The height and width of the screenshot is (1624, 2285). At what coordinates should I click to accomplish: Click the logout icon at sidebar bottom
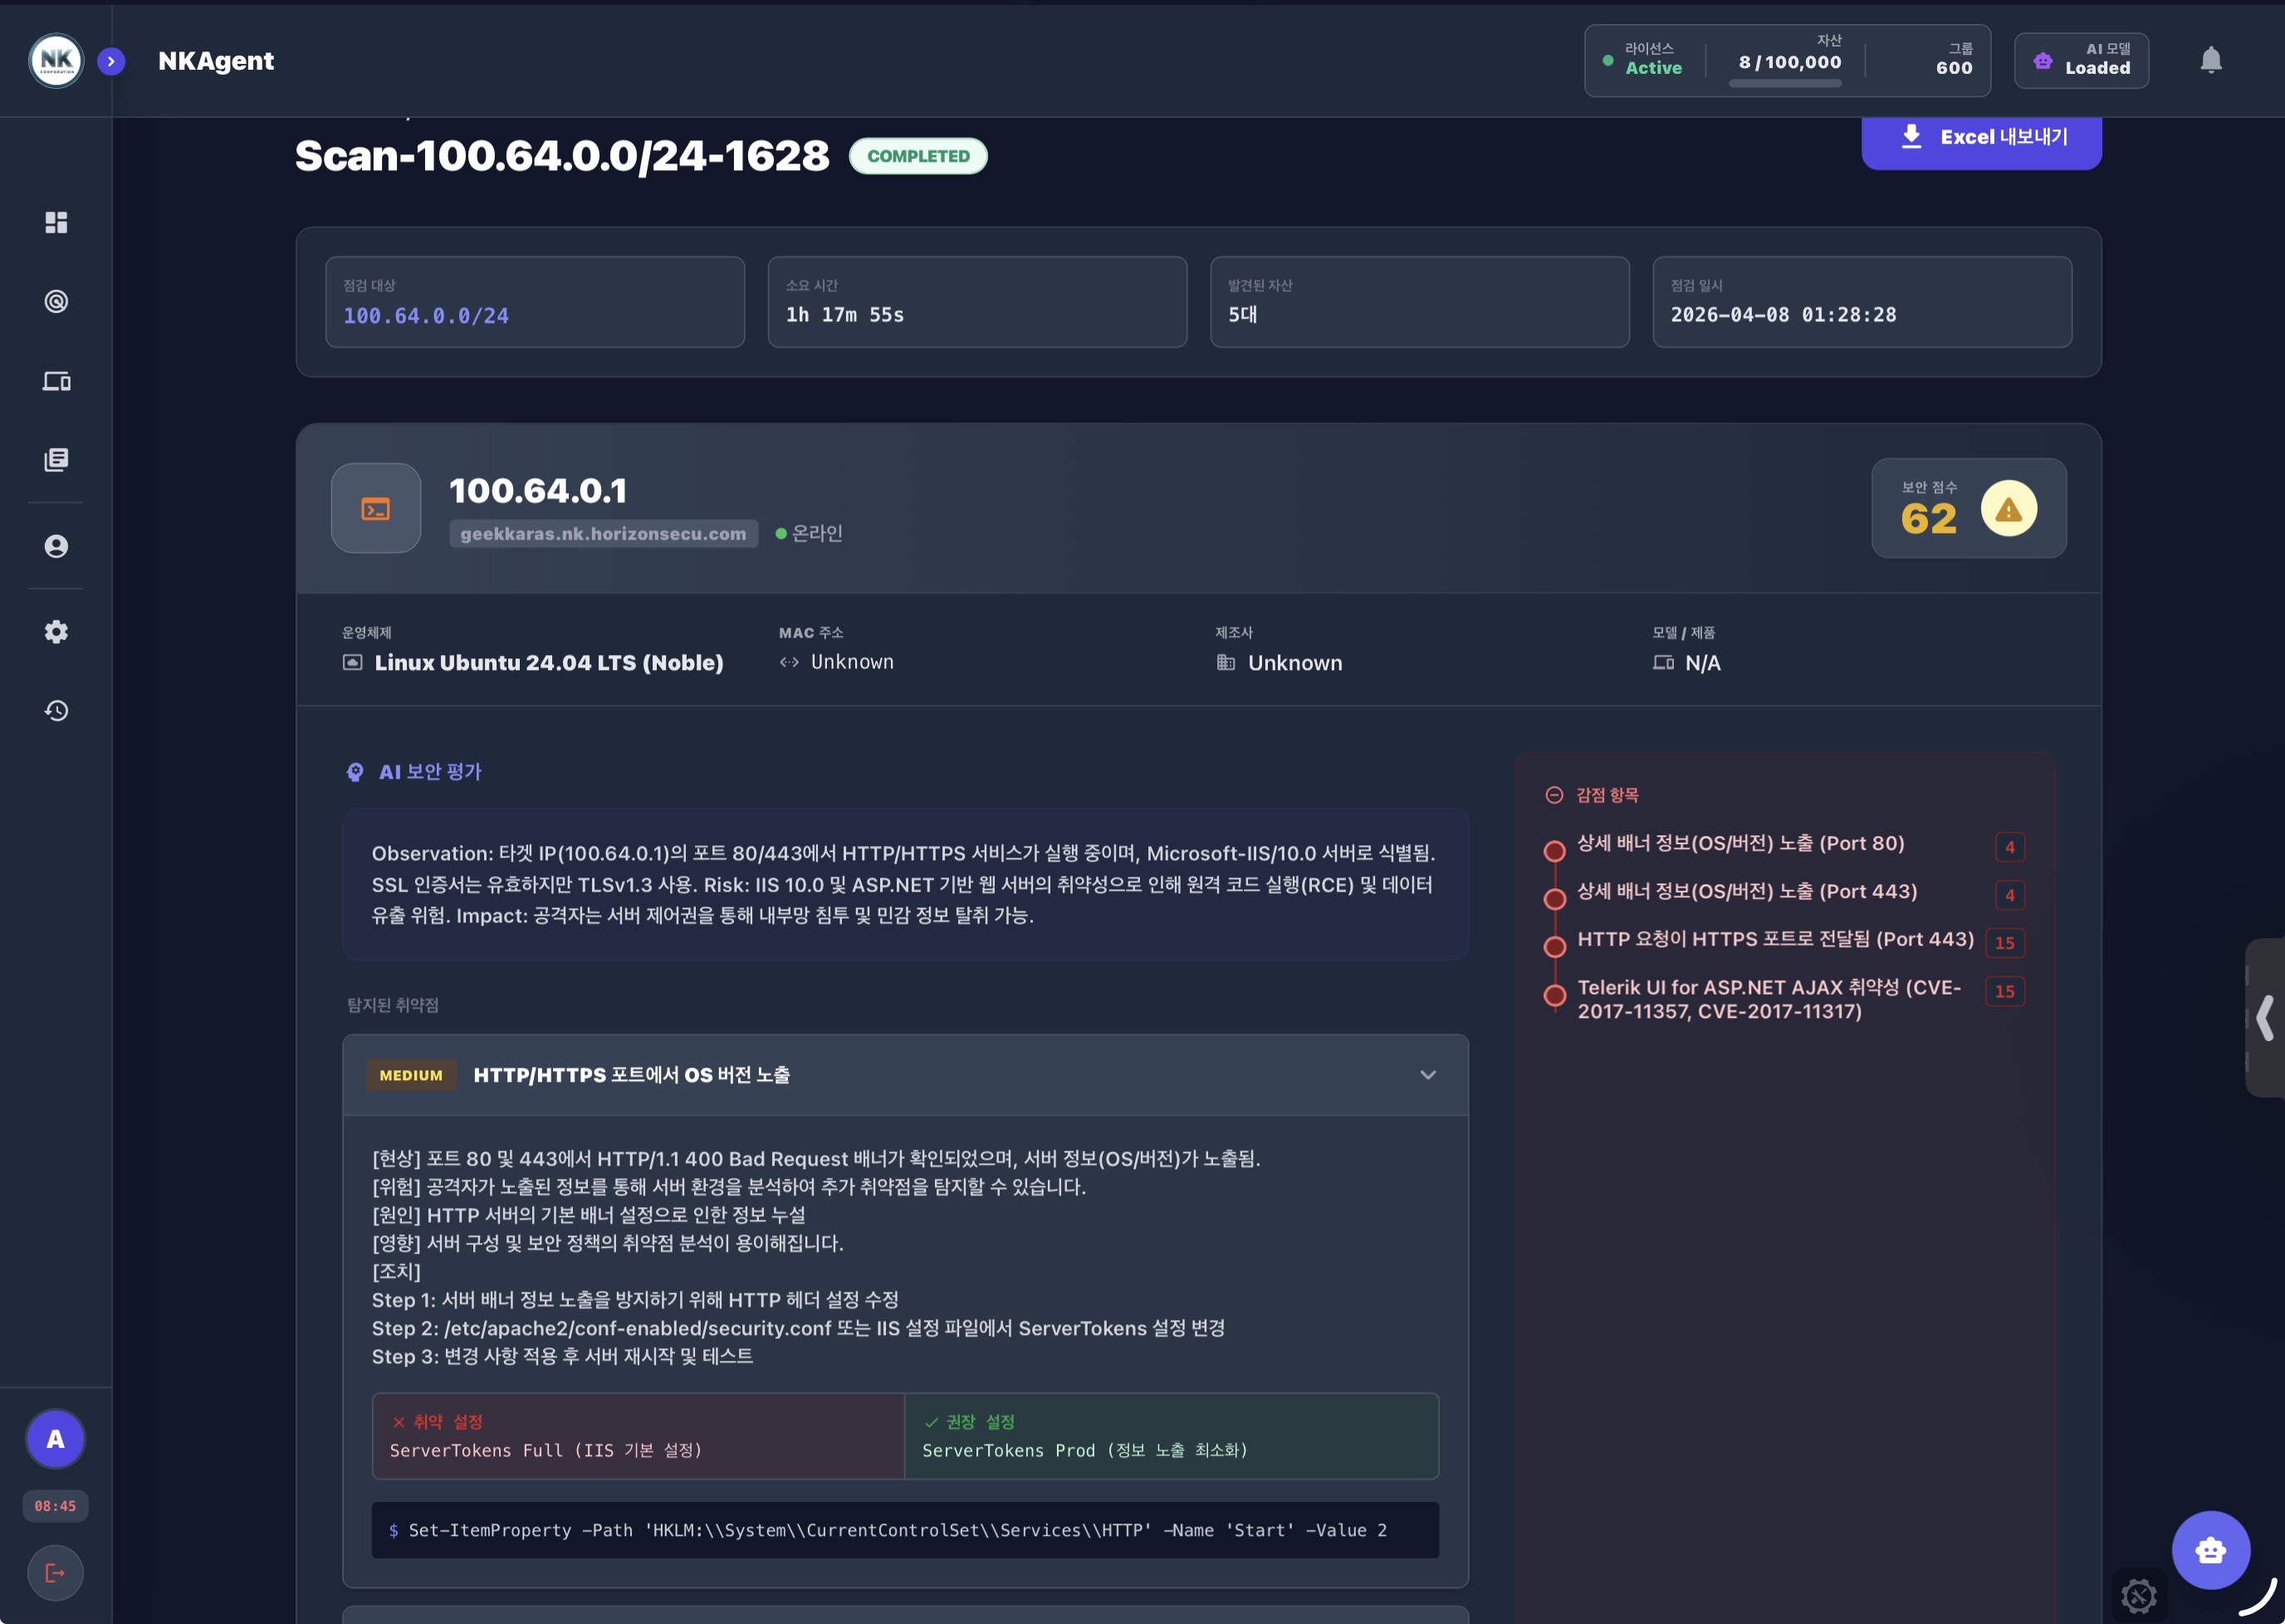click(55, 1573)
